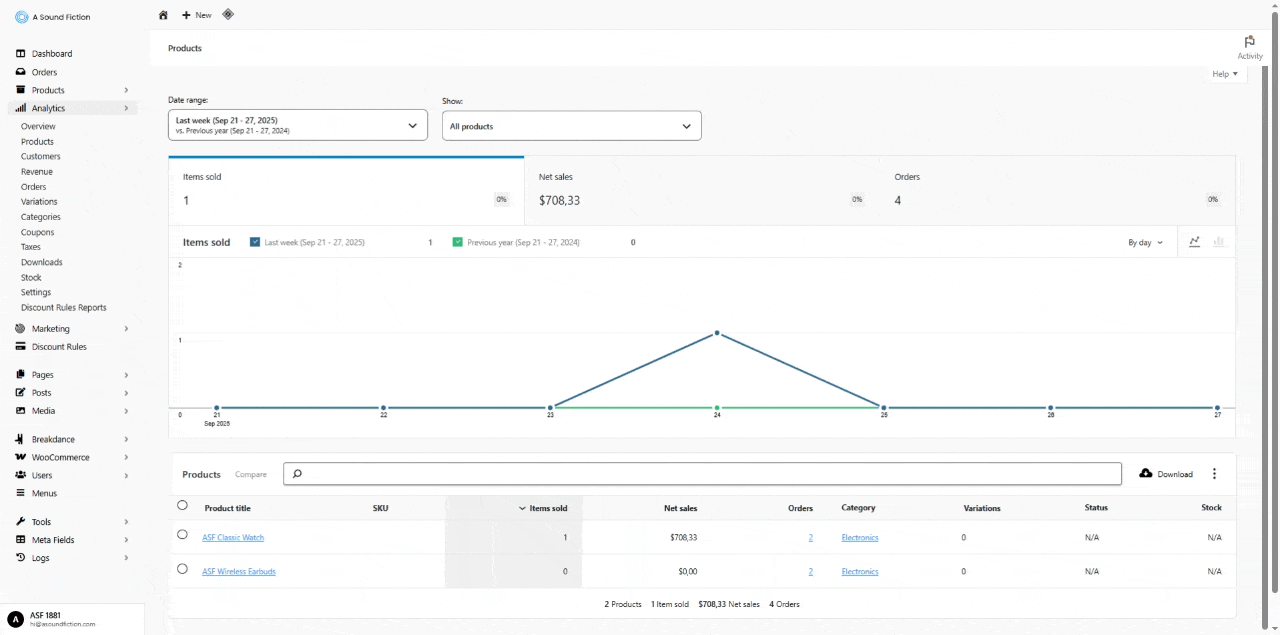Screen dimensions: 1280x635
Task: Open the products table three-dot options menu
Action: (1214, 473)
